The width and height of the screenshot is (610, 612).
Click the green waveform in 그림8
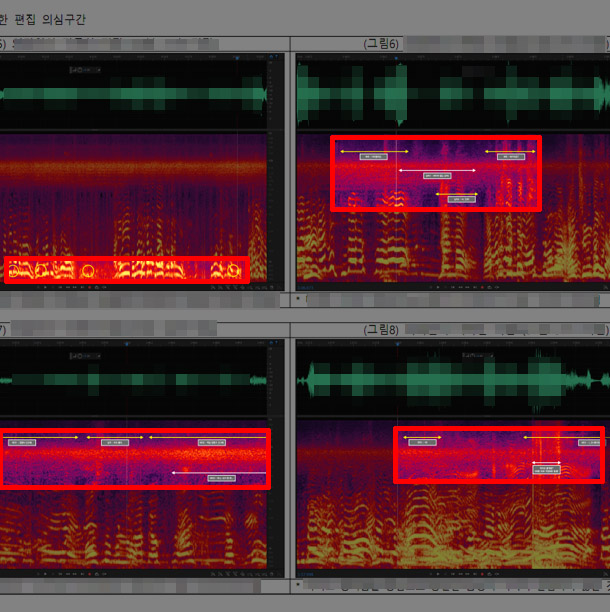(x=450, y=382)
